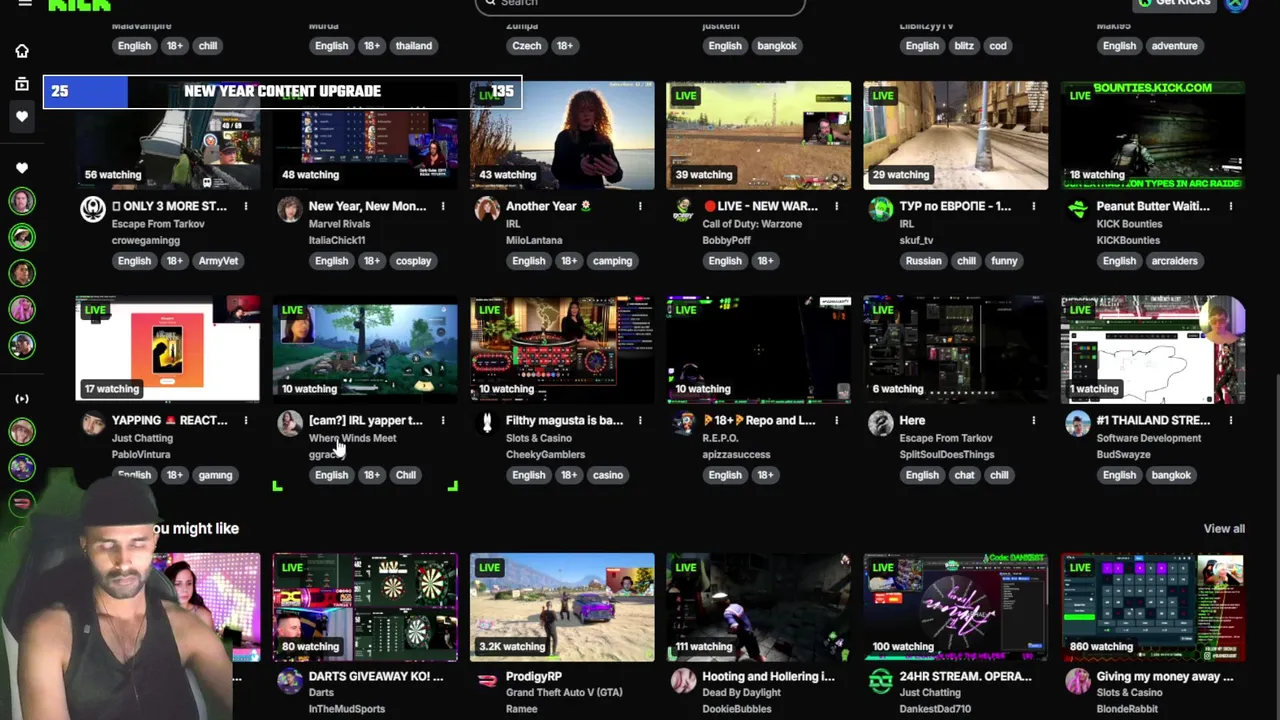Click the 'ArmyVet' tag

[218, 261]
